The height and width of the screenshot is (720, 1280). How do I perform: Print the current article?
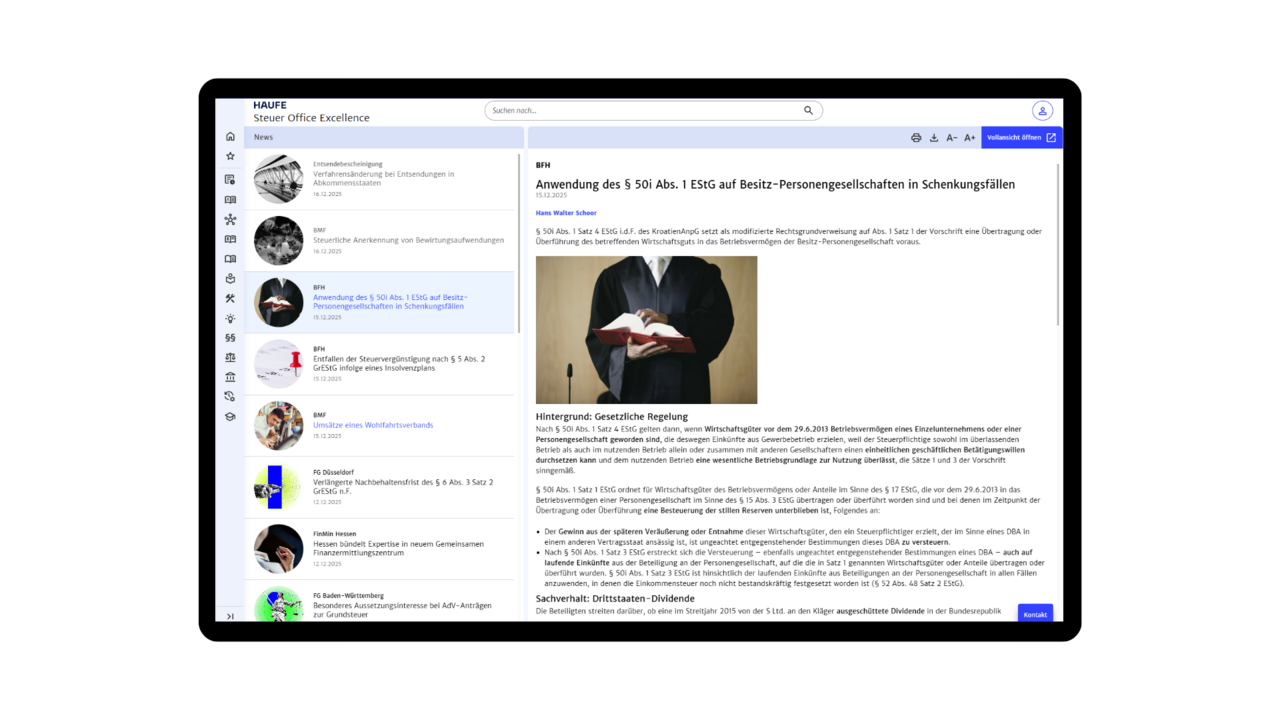[916, 138]
